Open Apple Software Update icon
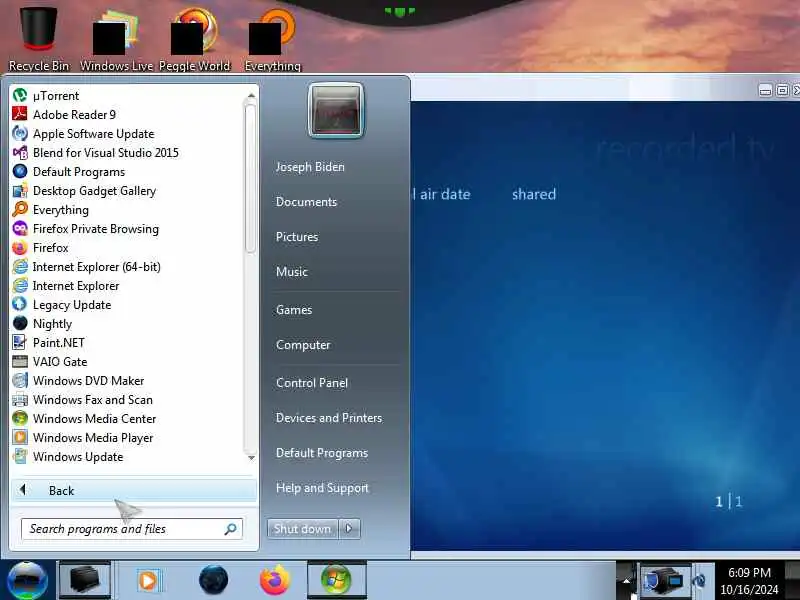The width and height of the screenshot is (800, 600). click(20, 134)
